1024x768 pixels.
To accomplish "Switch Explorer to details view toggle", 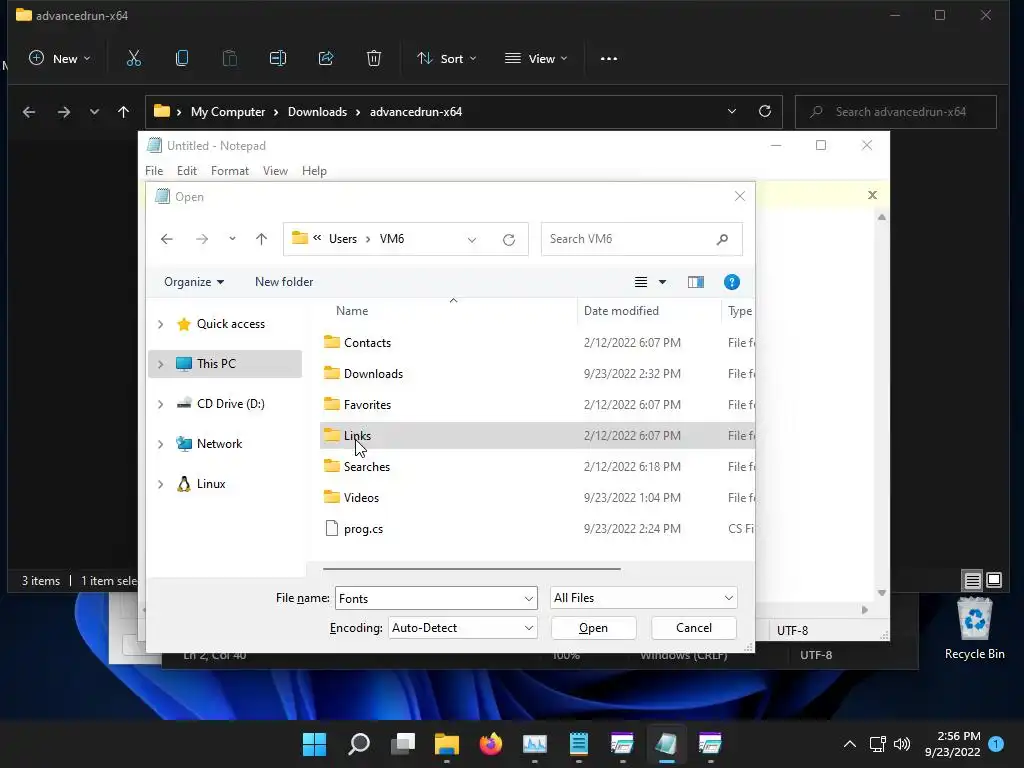I will point(972,580).
